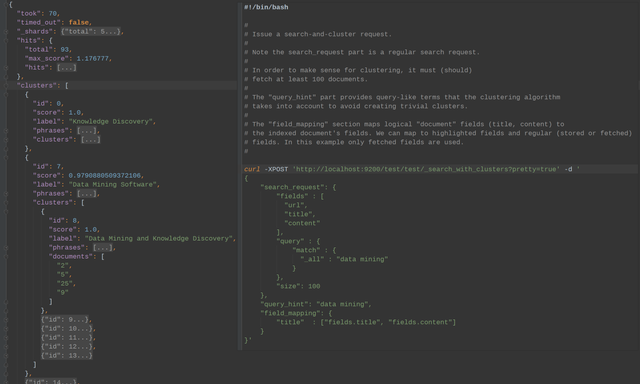Click the "Data Mining Software" label string
Screen dimensions: 640x384
[x=113, y=184]
